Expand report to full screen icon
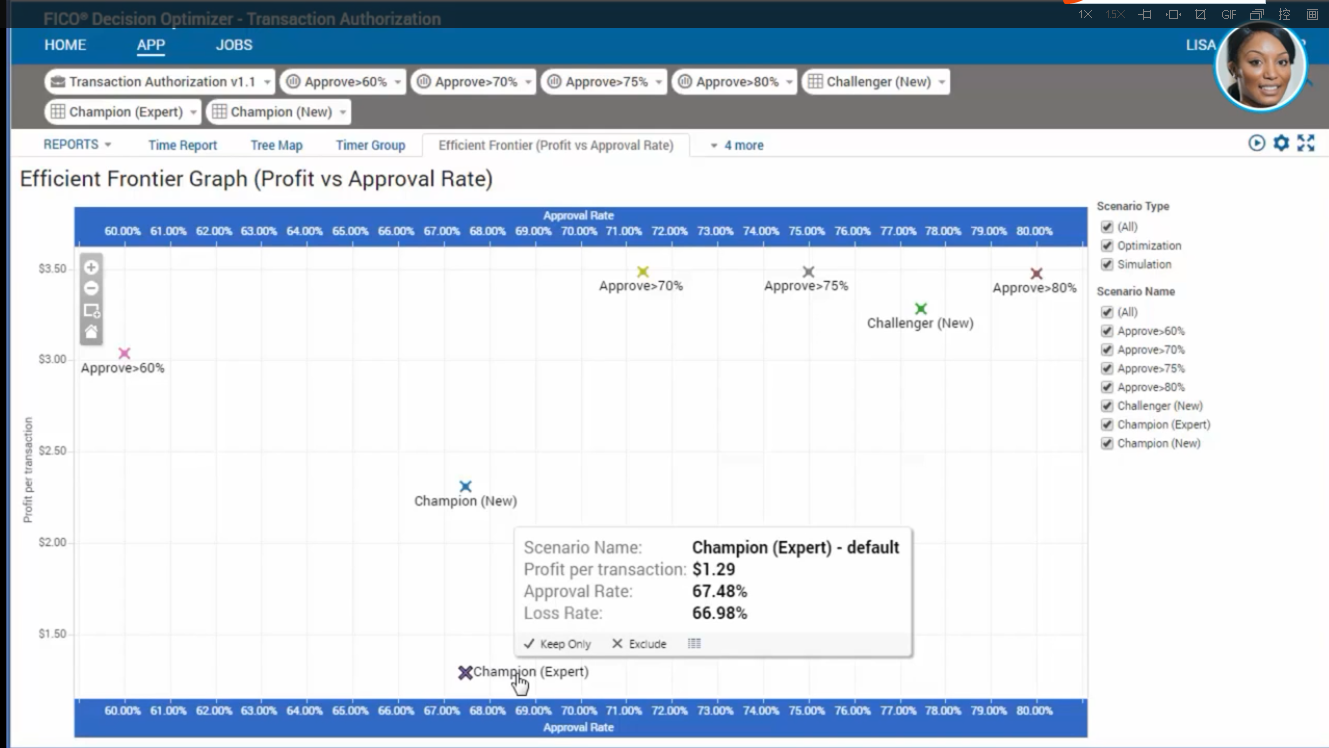 pos(1306,143)
